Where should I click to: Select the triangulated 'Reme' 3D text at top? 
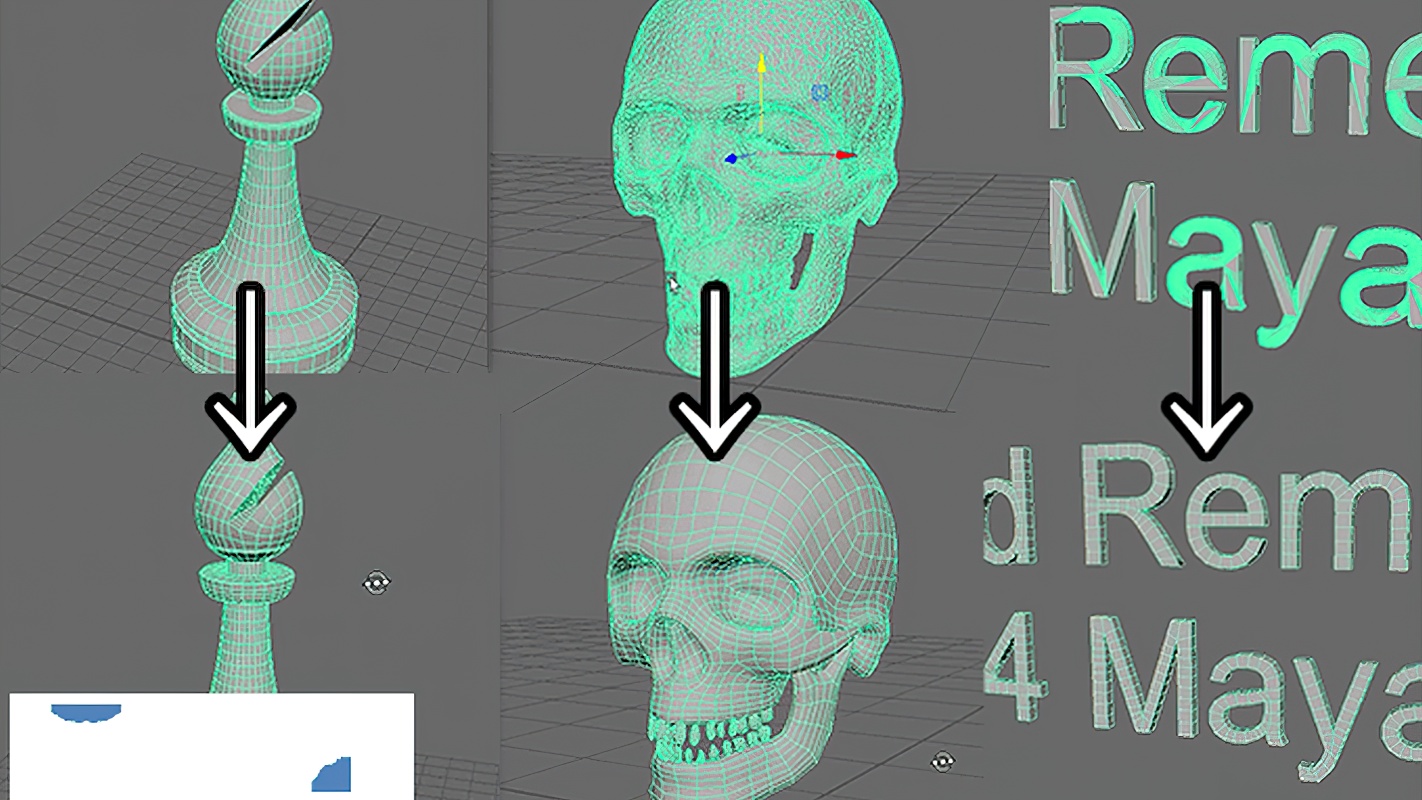click(x=1236, y=70)
